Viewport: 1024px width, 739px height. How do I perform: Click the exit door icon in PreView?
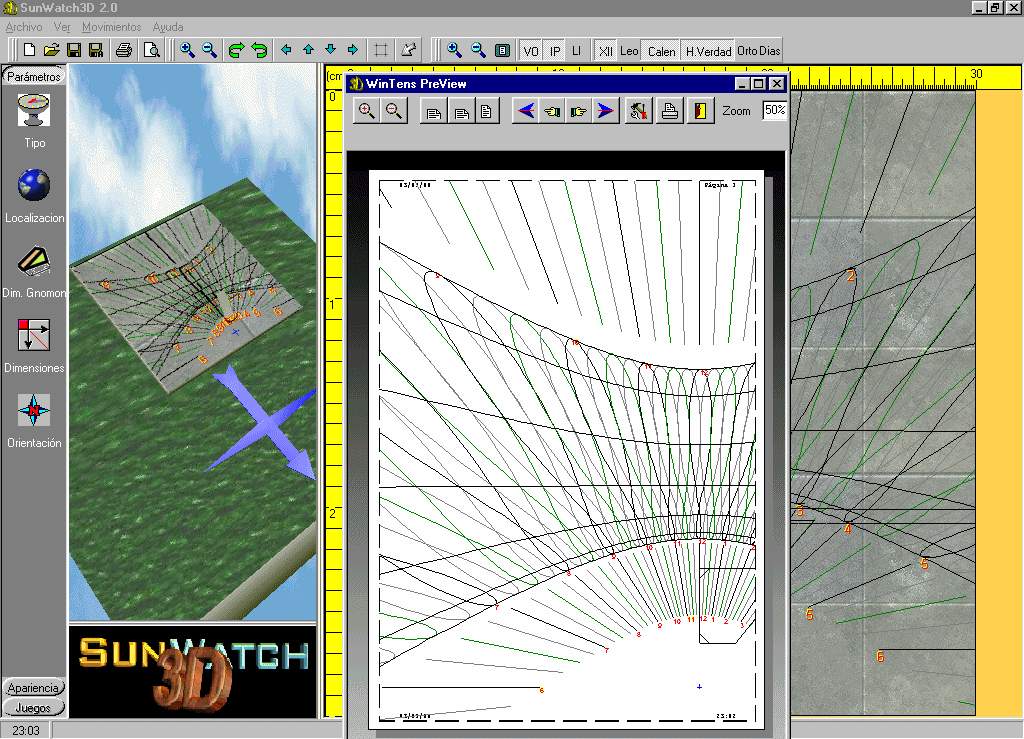(x=701, y=111)
